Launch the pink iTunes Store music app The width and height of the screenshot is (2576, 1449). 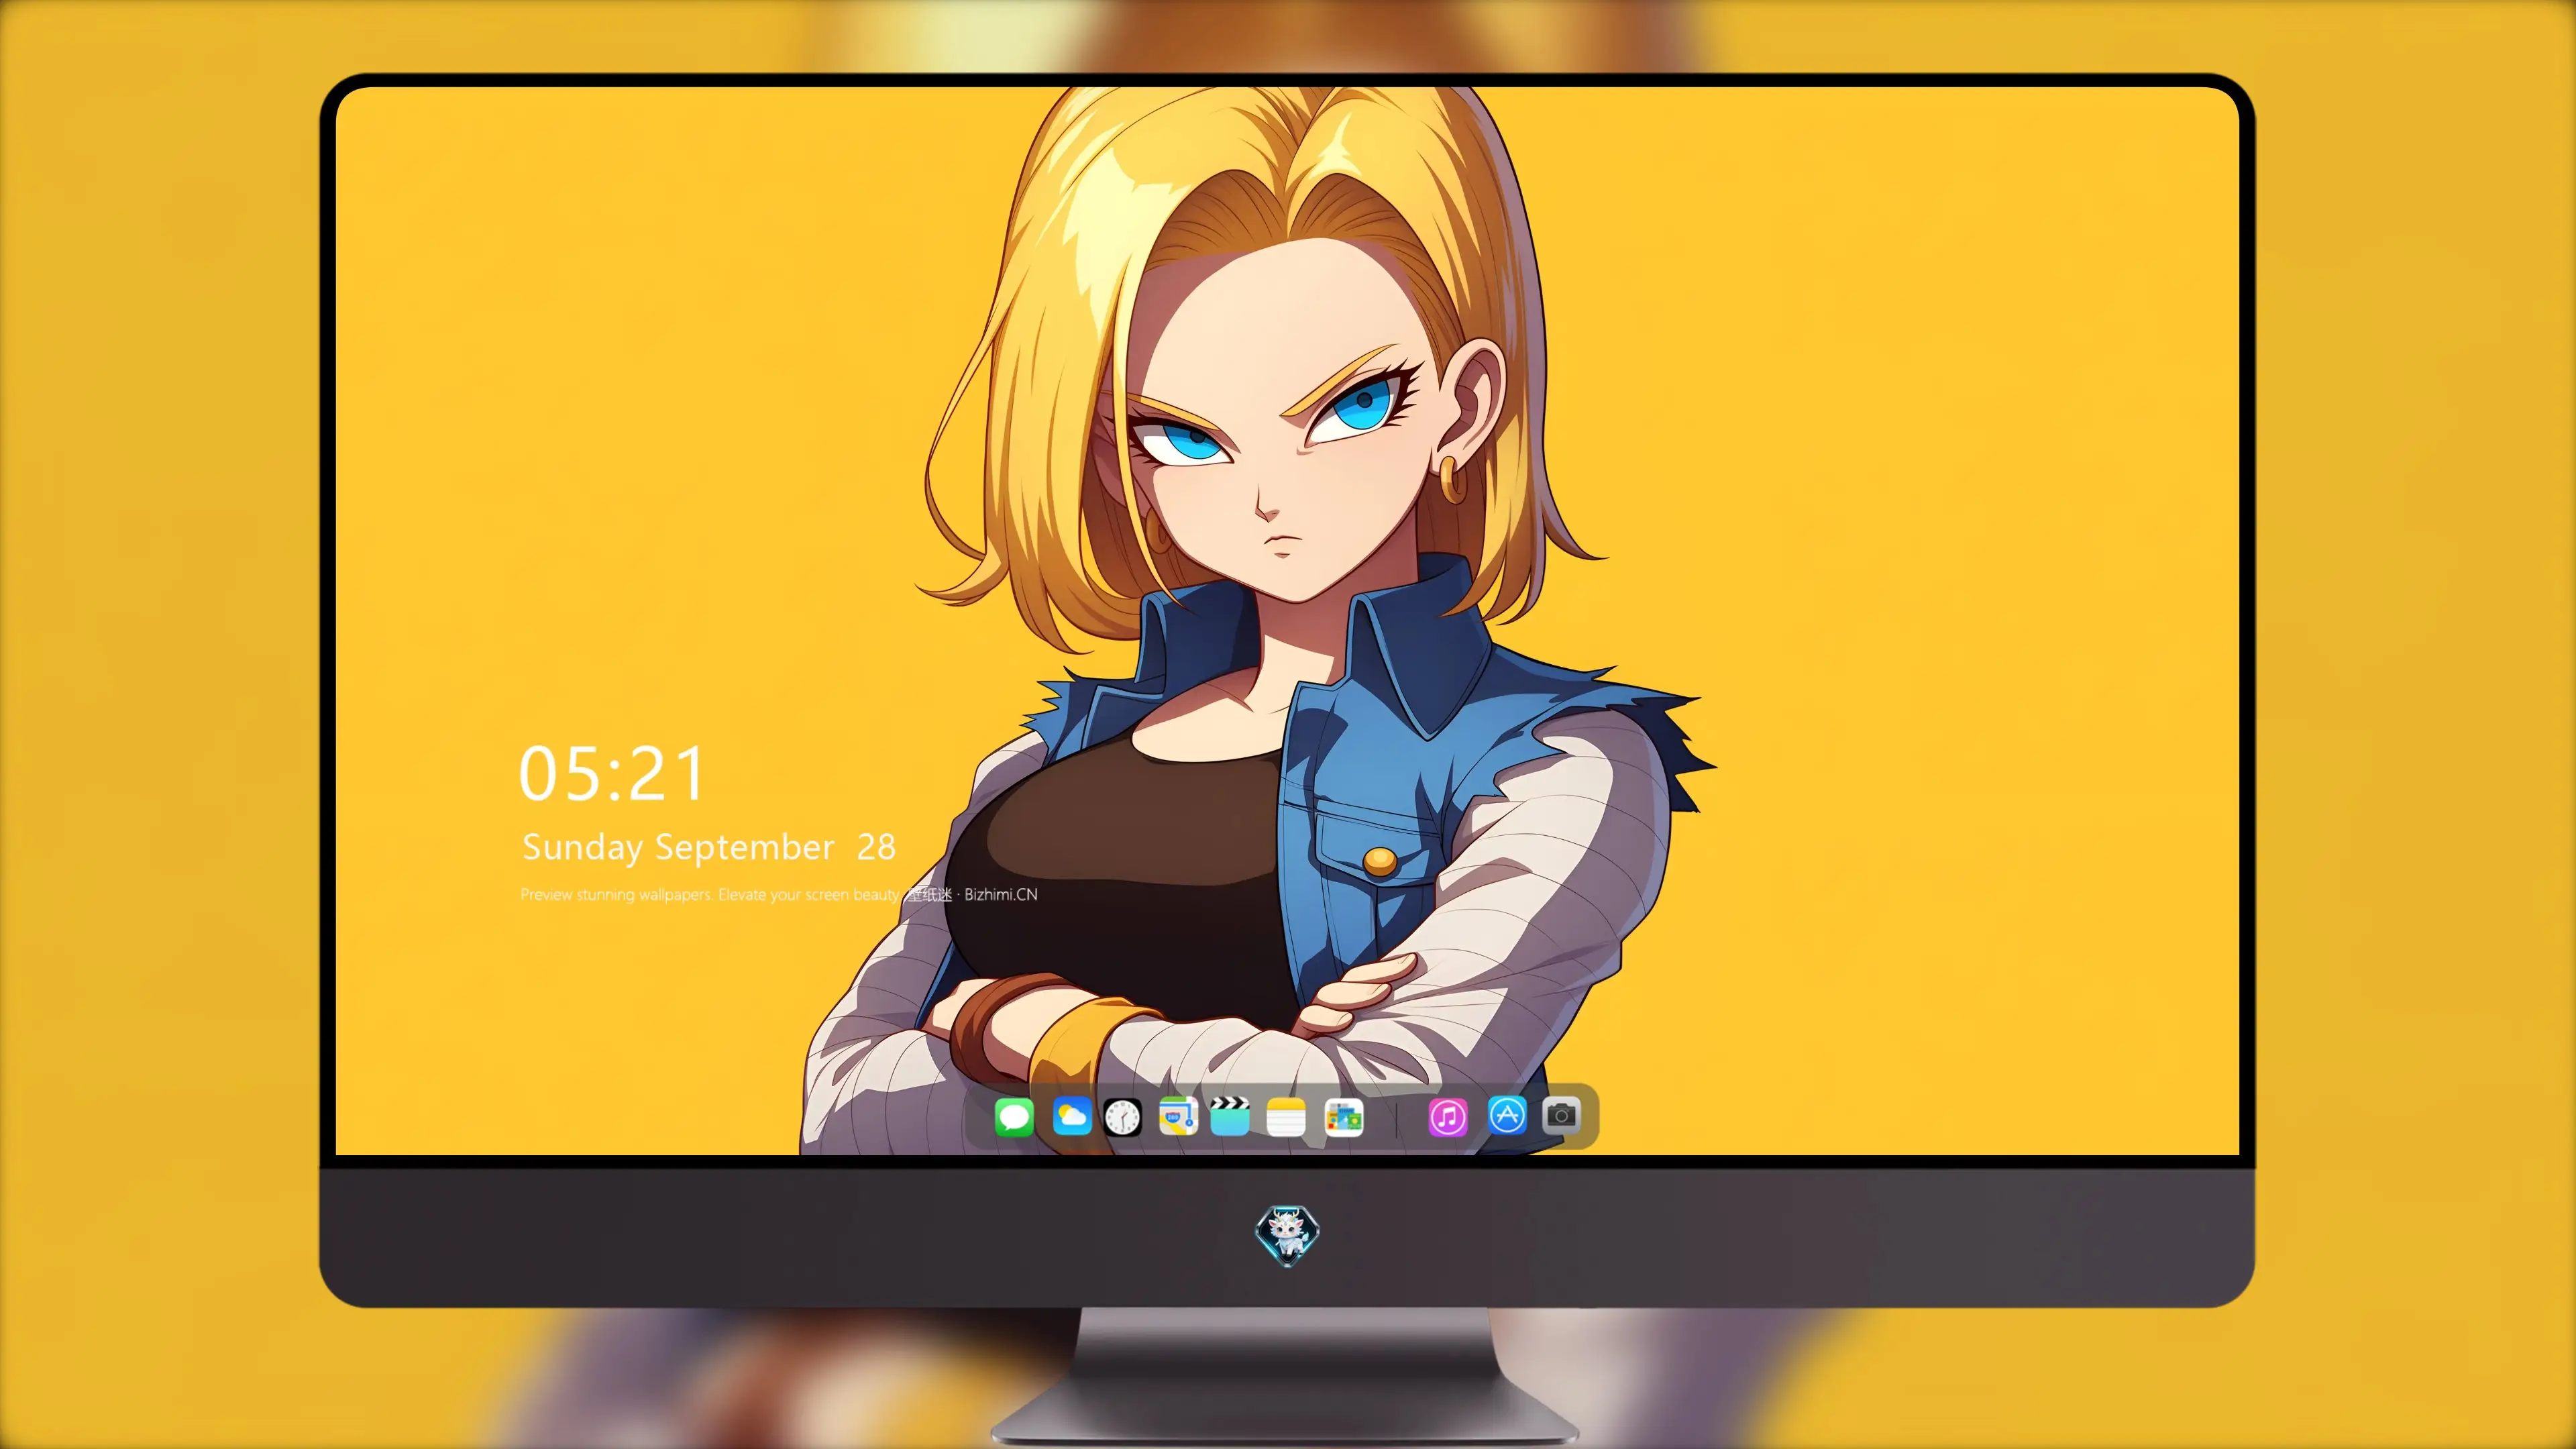tap(1448, 1117)
